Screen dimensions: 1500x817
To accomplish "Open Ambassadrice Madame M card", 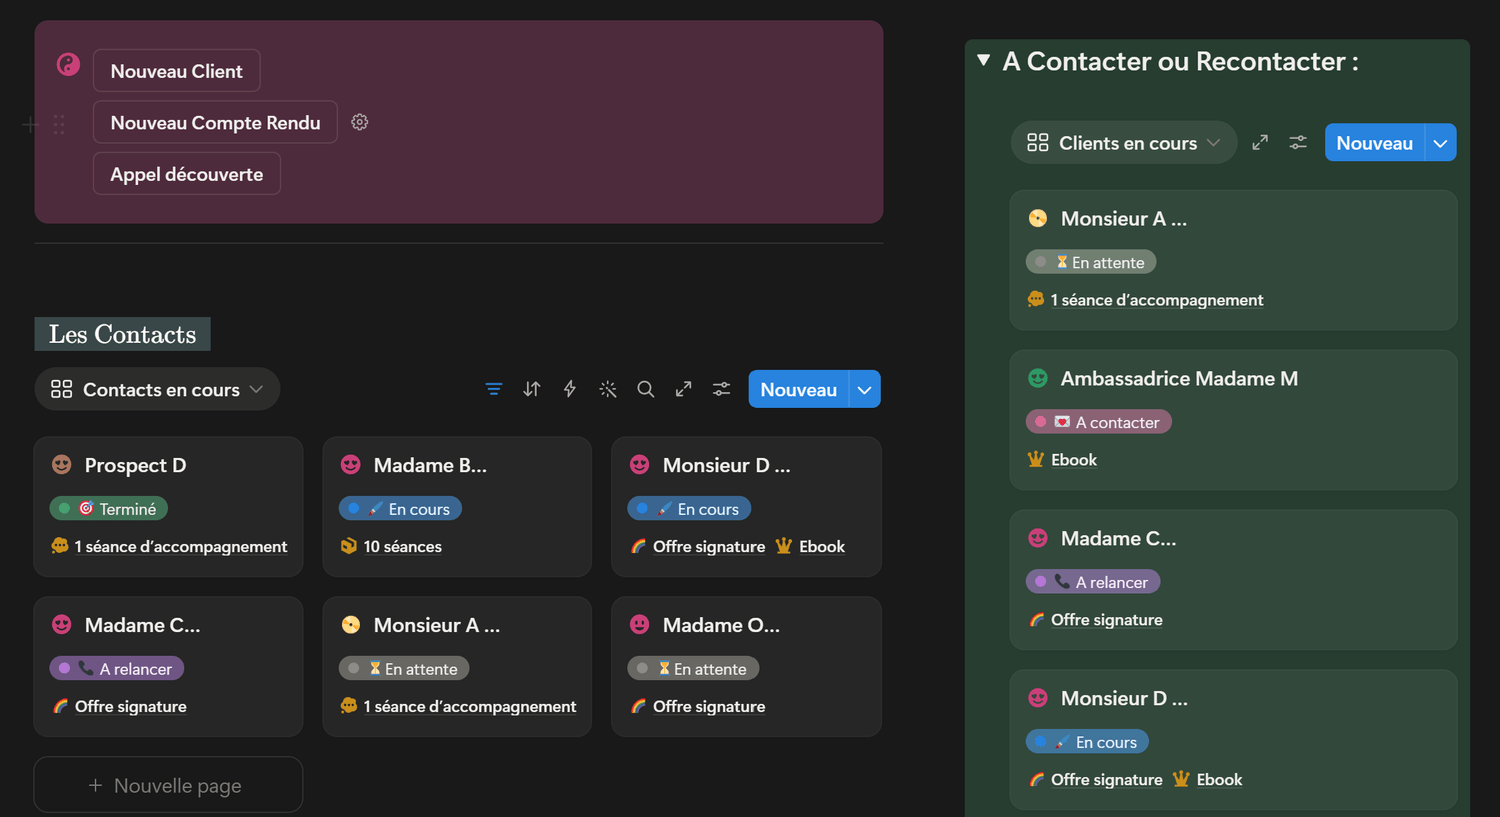I will coord(1233,420).
